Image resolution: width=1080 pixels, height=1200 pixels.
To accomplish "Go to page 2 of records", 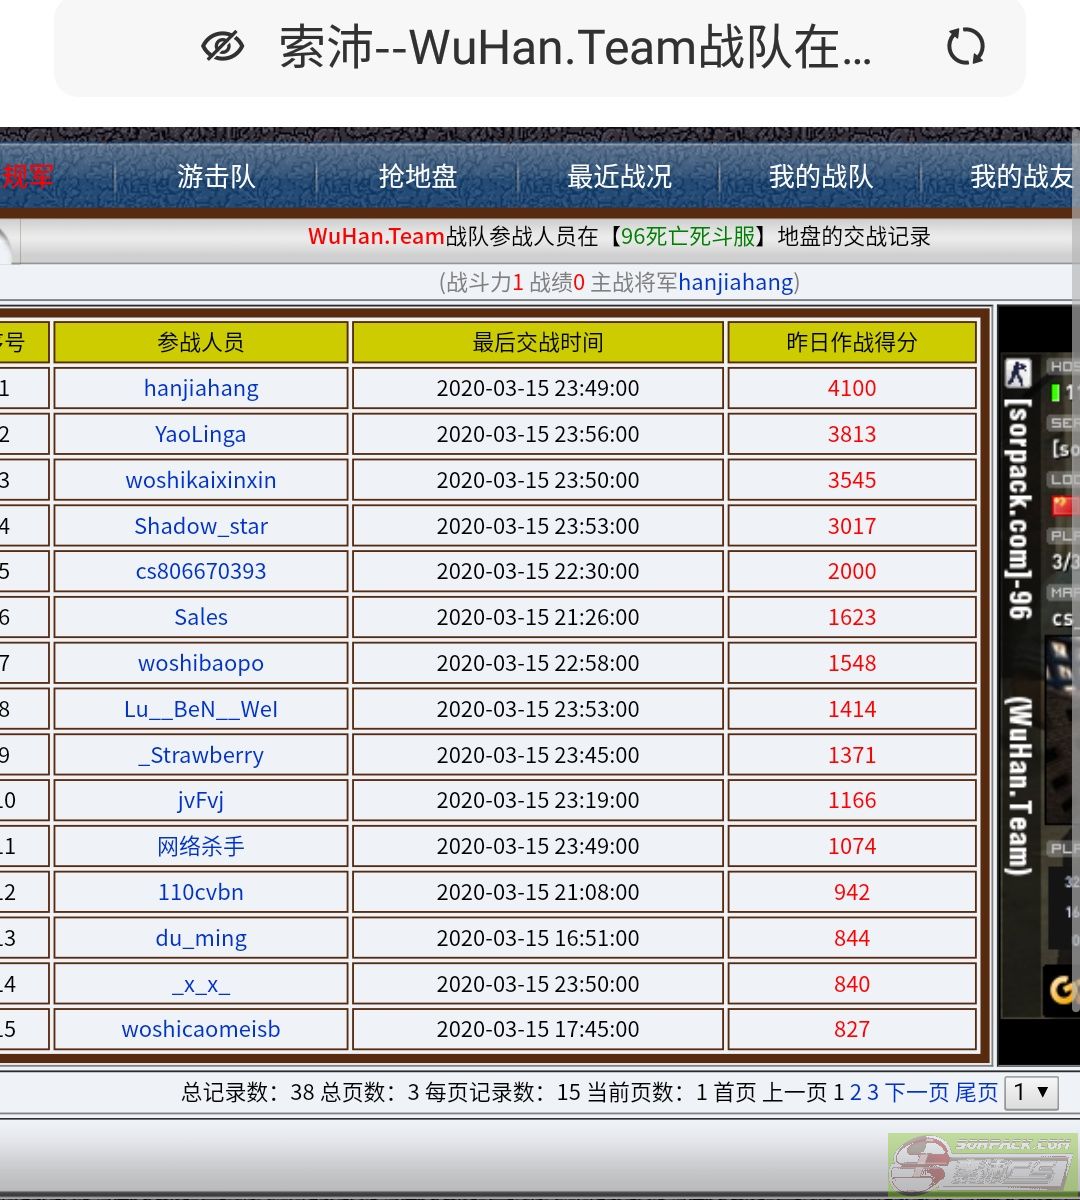I will 855,1092.
